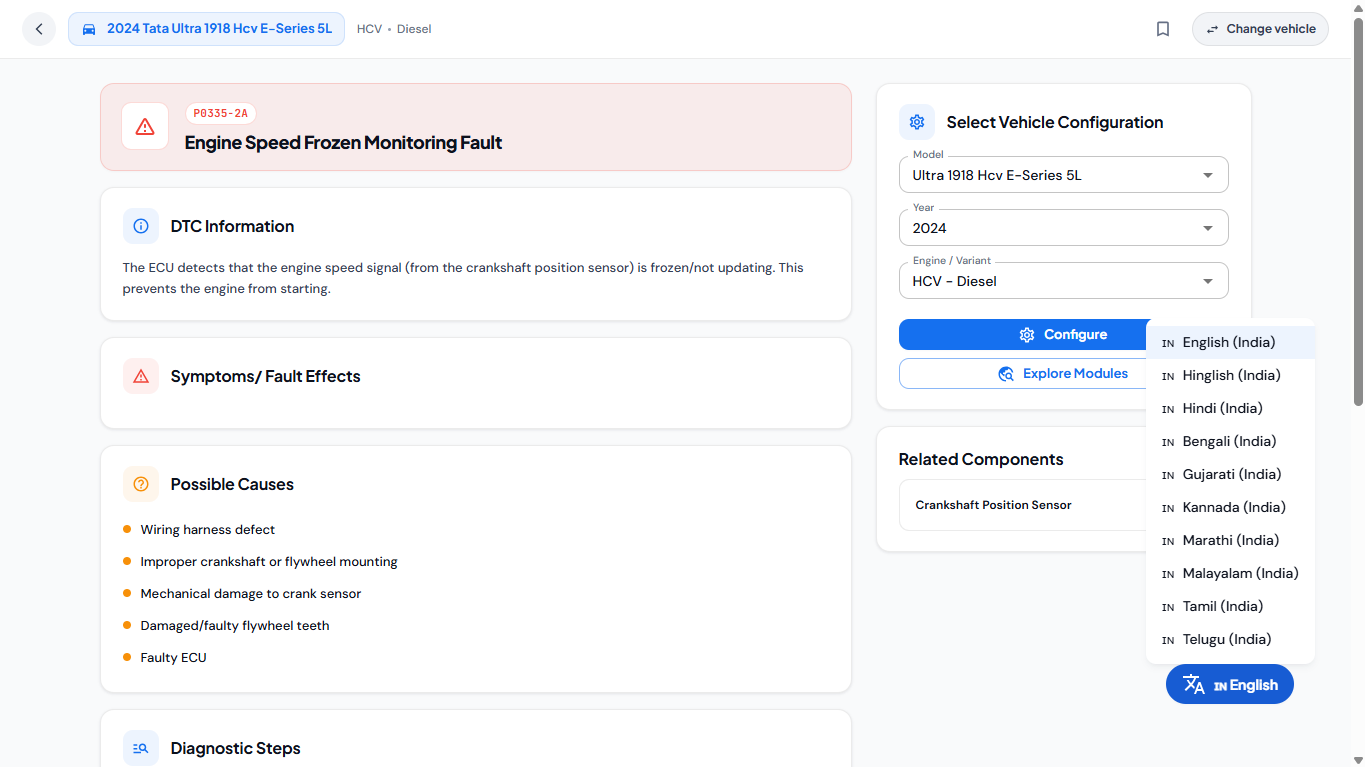This screenshot has height=767, width=1365.
Task: Click the Symptoms/Fault Effects warning icon
Action: click(x=141, y=376)
